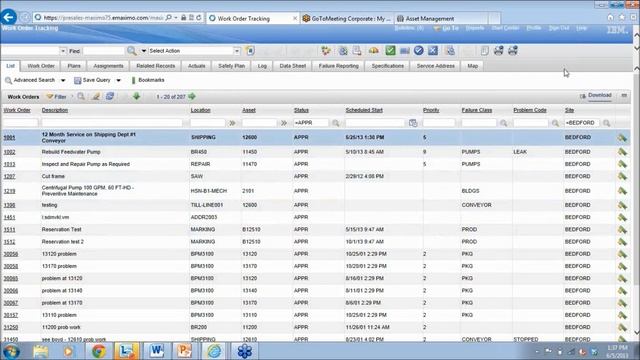
Task: Open Google Chrome from the taskbar
Action: tap(98, 351)
